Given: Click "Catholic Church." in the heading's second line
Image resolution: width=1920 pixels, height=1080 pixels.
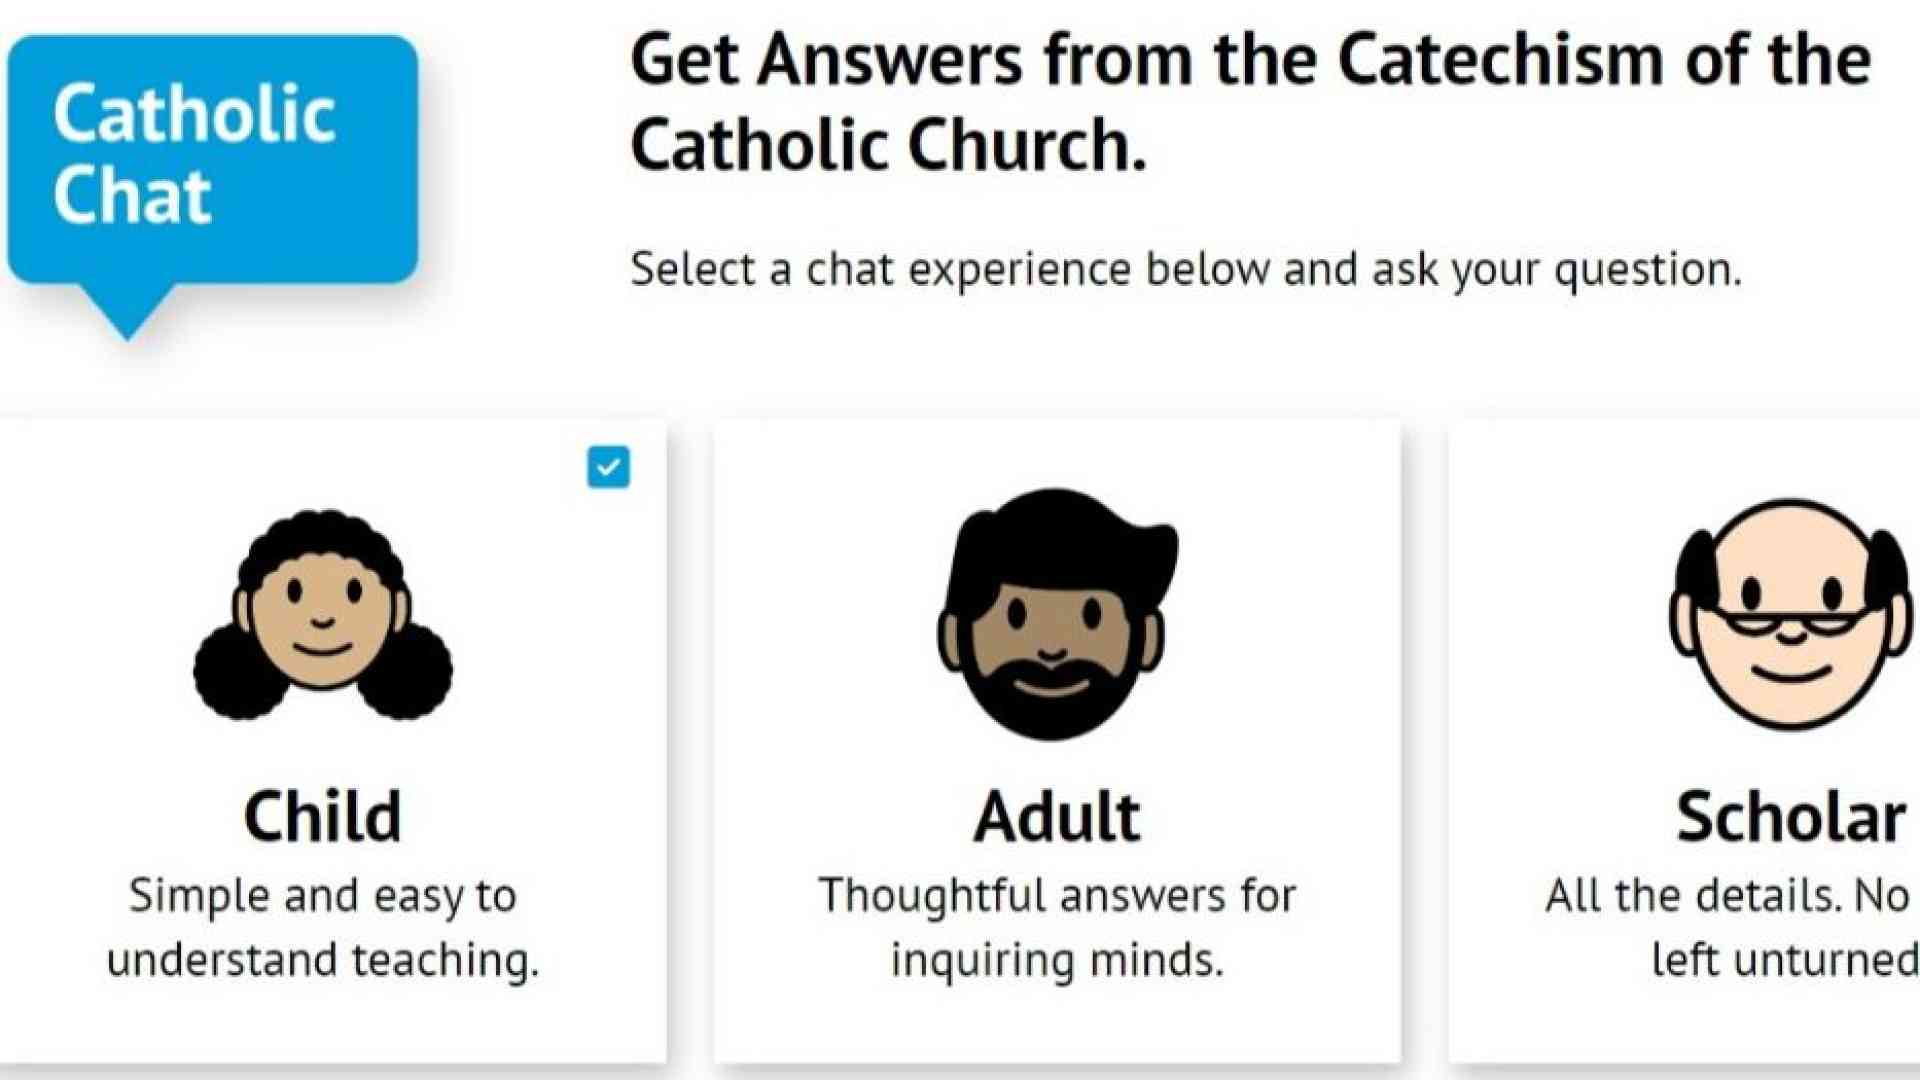Looking at the screenshot, I should (888, 145).
